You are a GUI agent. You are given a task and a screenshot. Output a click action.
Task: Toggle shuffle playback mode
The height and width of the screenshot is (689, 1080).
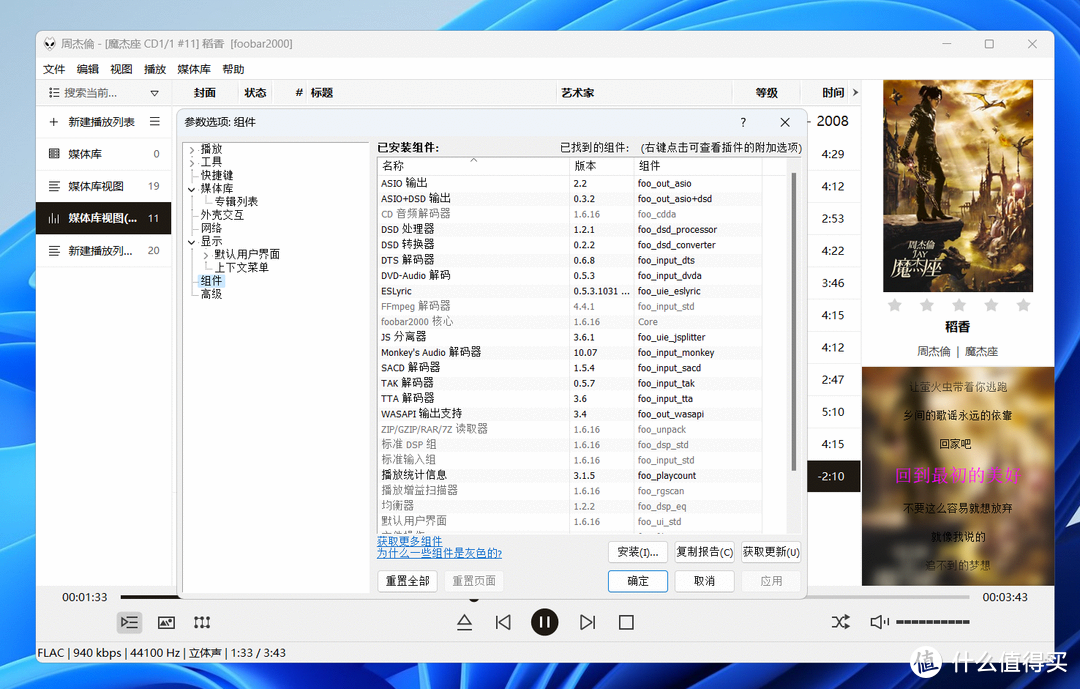[x=840, y=622]
